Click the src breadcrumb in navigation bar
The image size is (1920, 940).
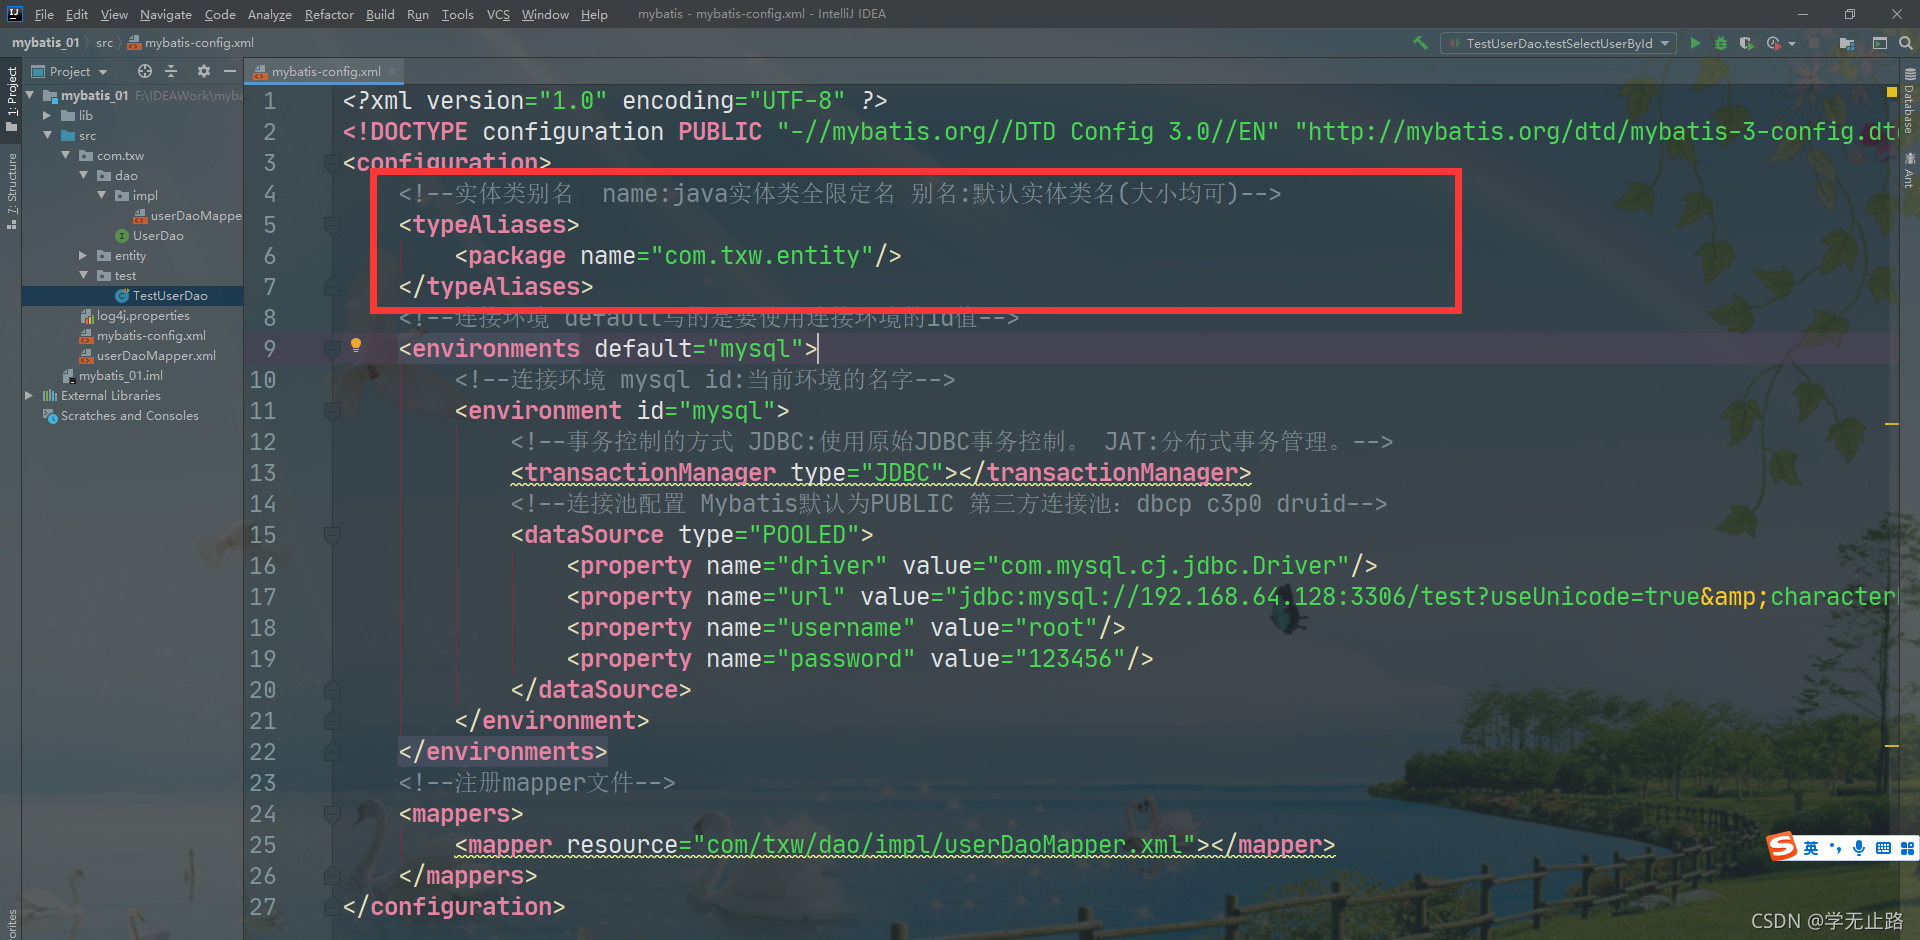tap(104, 42)
